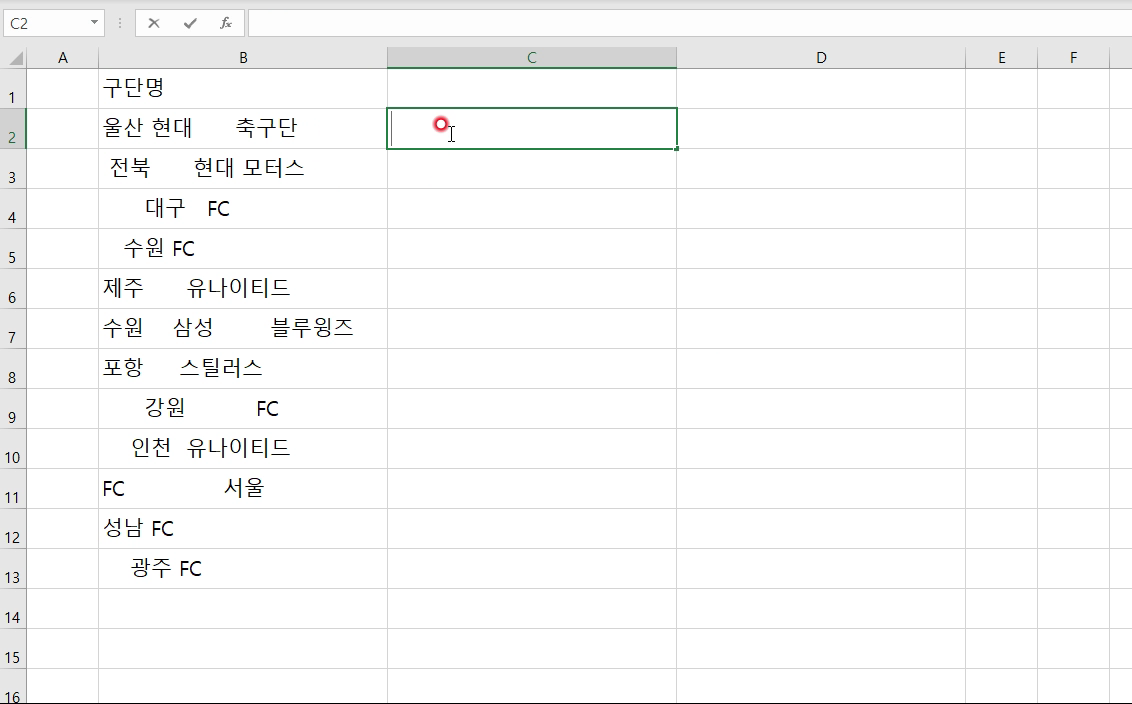The width and height of the screenshot is (1132, 704).
Task: Select row 7 header
Action: coord(12,329)
